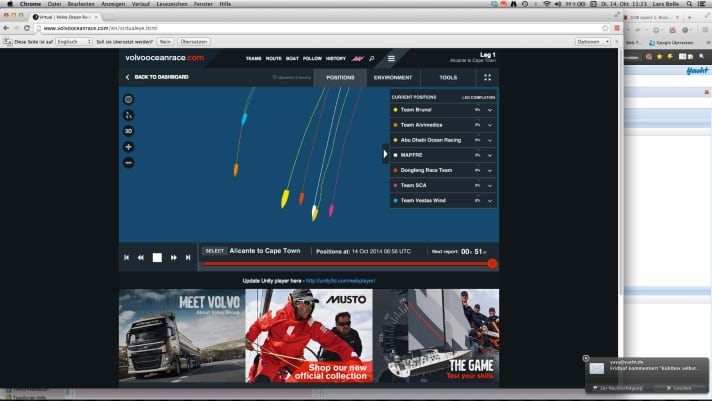Switch the map to 3D view
This screenshot has height=401, width=712.
coord(129,131)
